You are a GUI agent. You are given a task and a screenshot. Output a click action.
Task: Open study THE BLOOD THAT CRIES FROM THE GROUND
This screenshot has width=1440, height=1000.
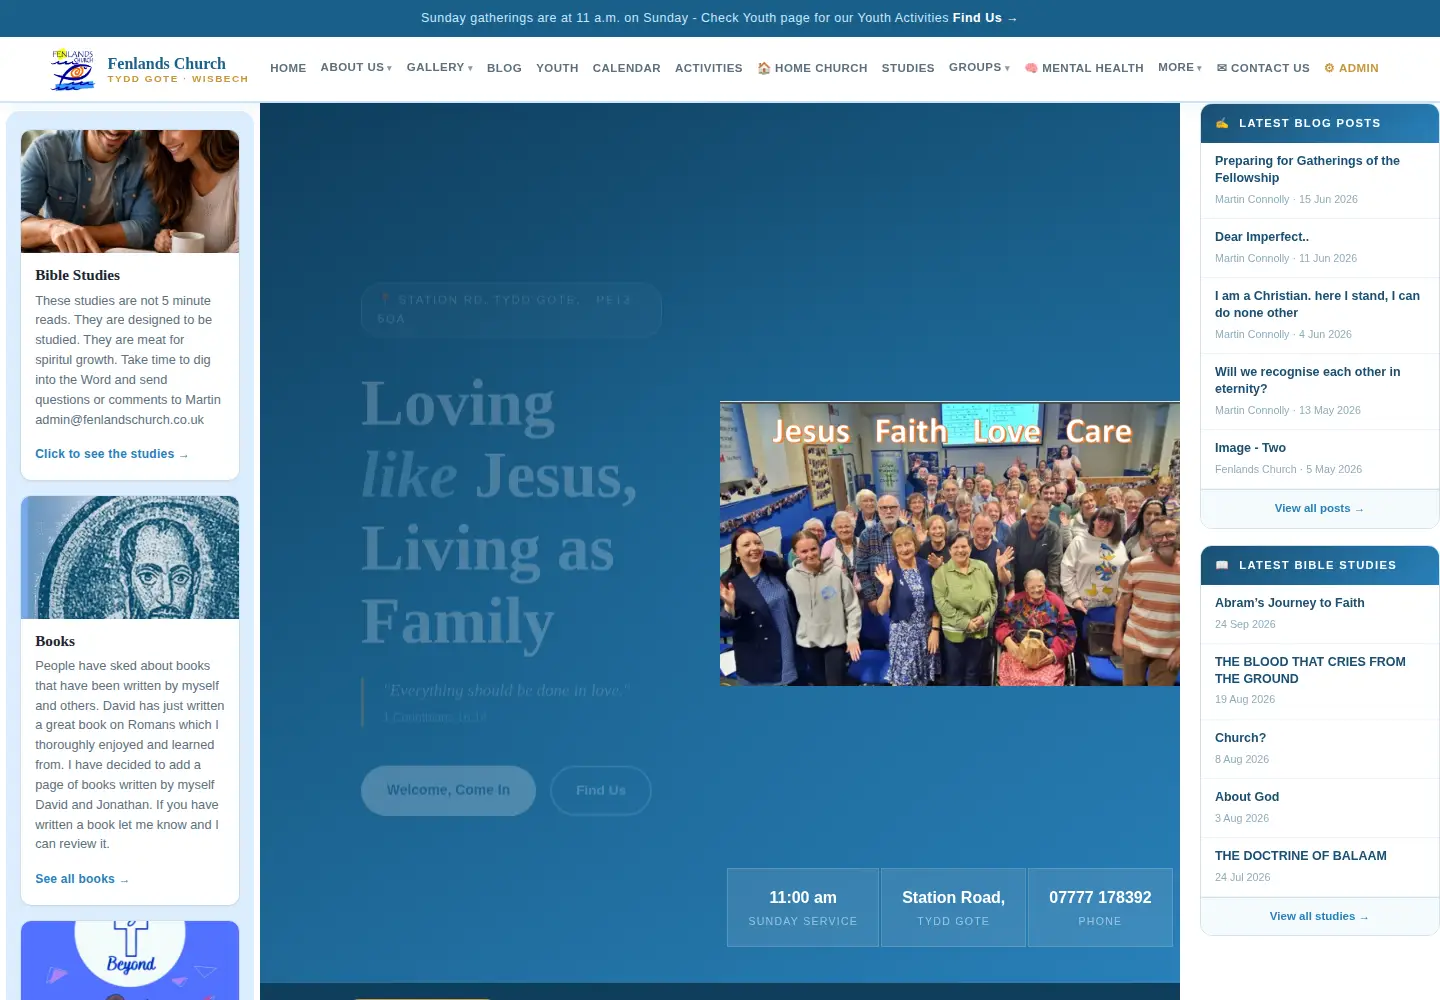tap(1310, 670)
